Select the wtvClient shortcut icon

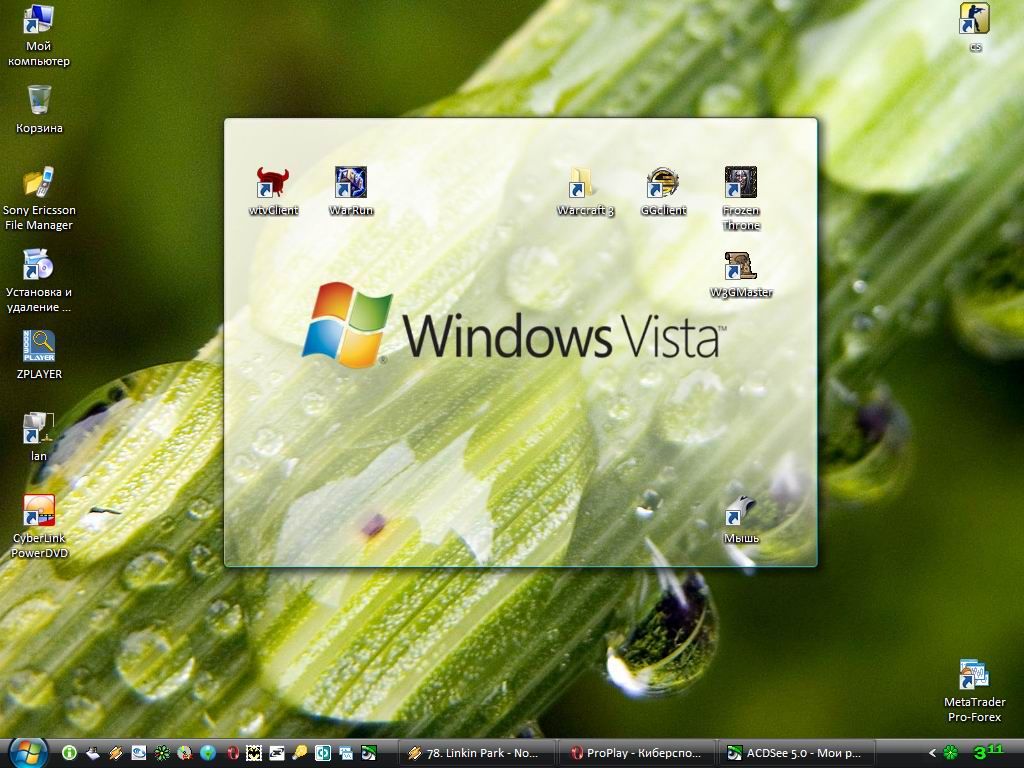point(273,191)
